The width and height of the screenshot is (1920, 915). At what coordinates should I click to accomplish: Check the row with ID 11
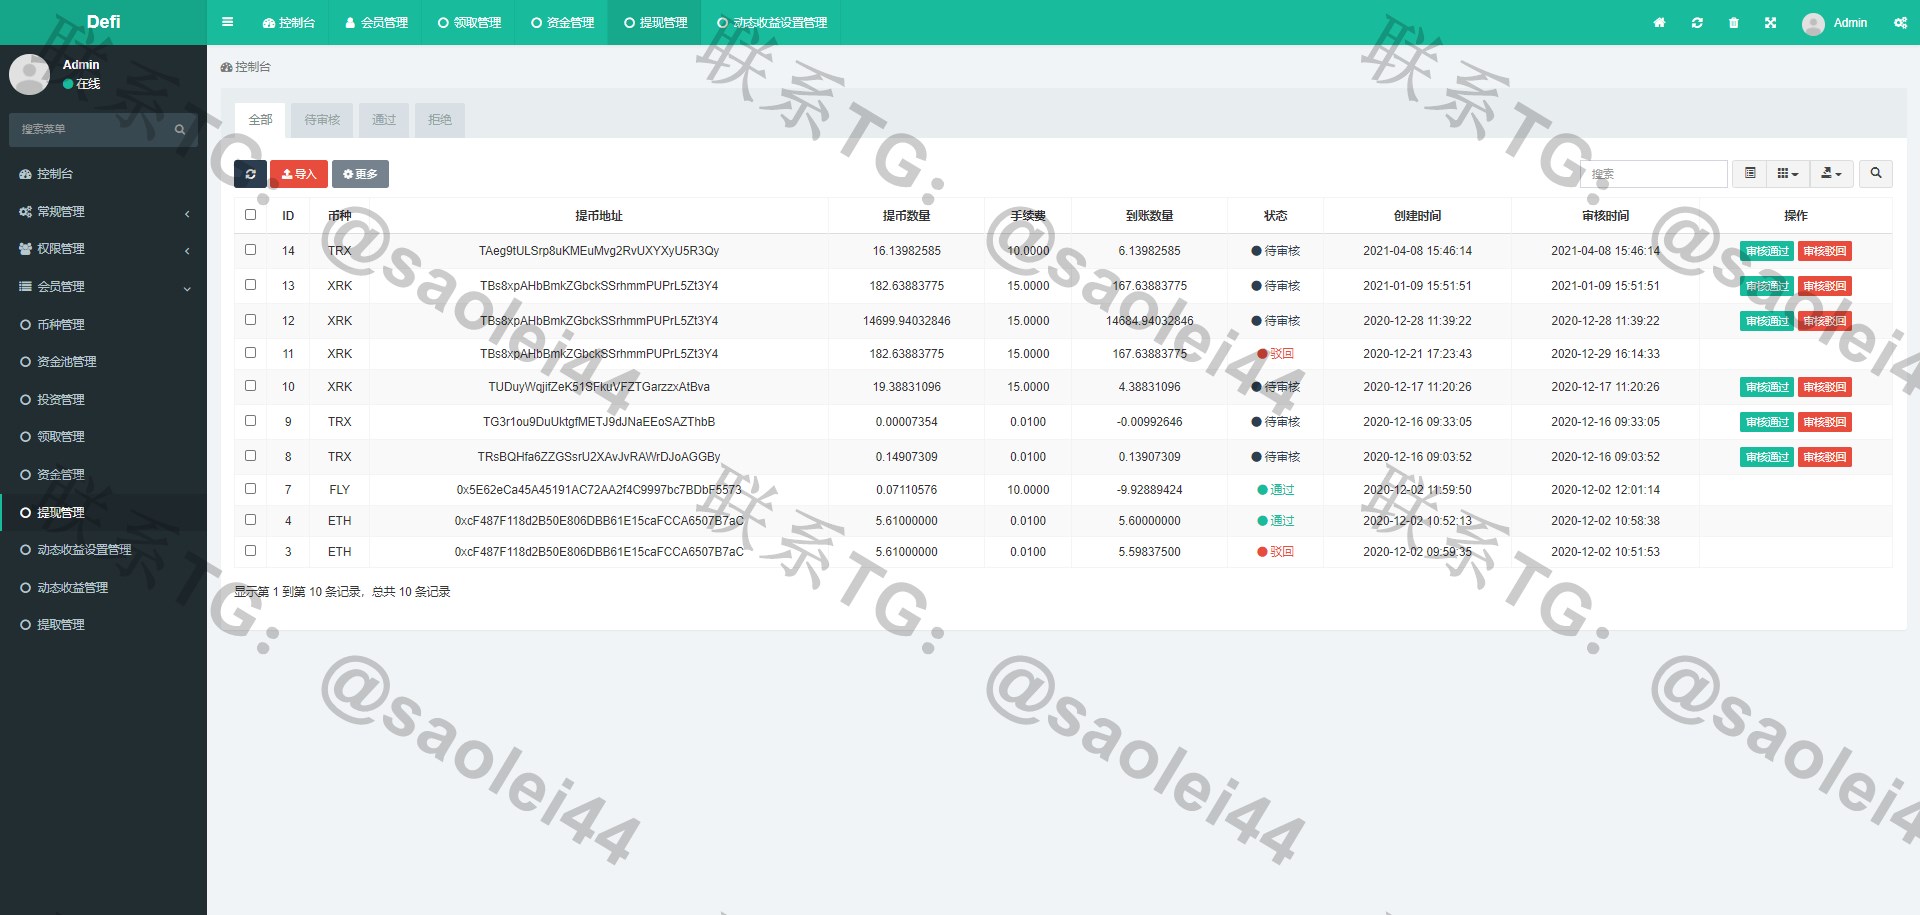coord(251,353)
